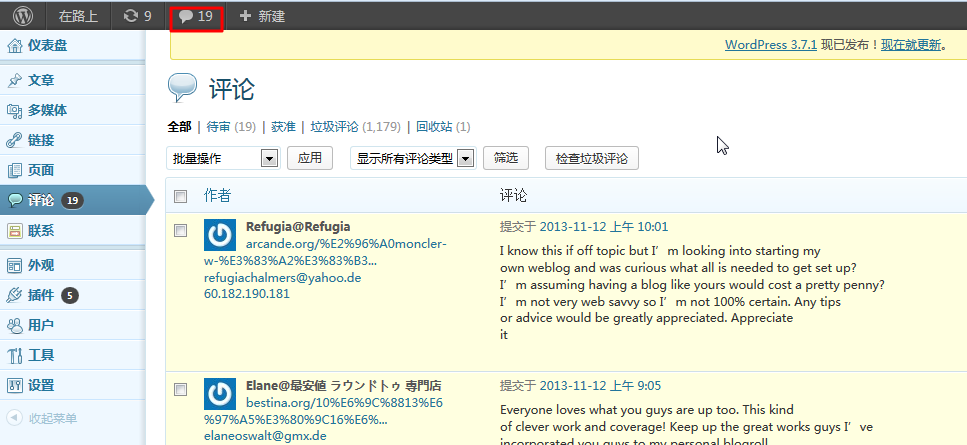Toggle select-all checkbox in table header
Screen dimensions: 967x445
pos(180,197)
